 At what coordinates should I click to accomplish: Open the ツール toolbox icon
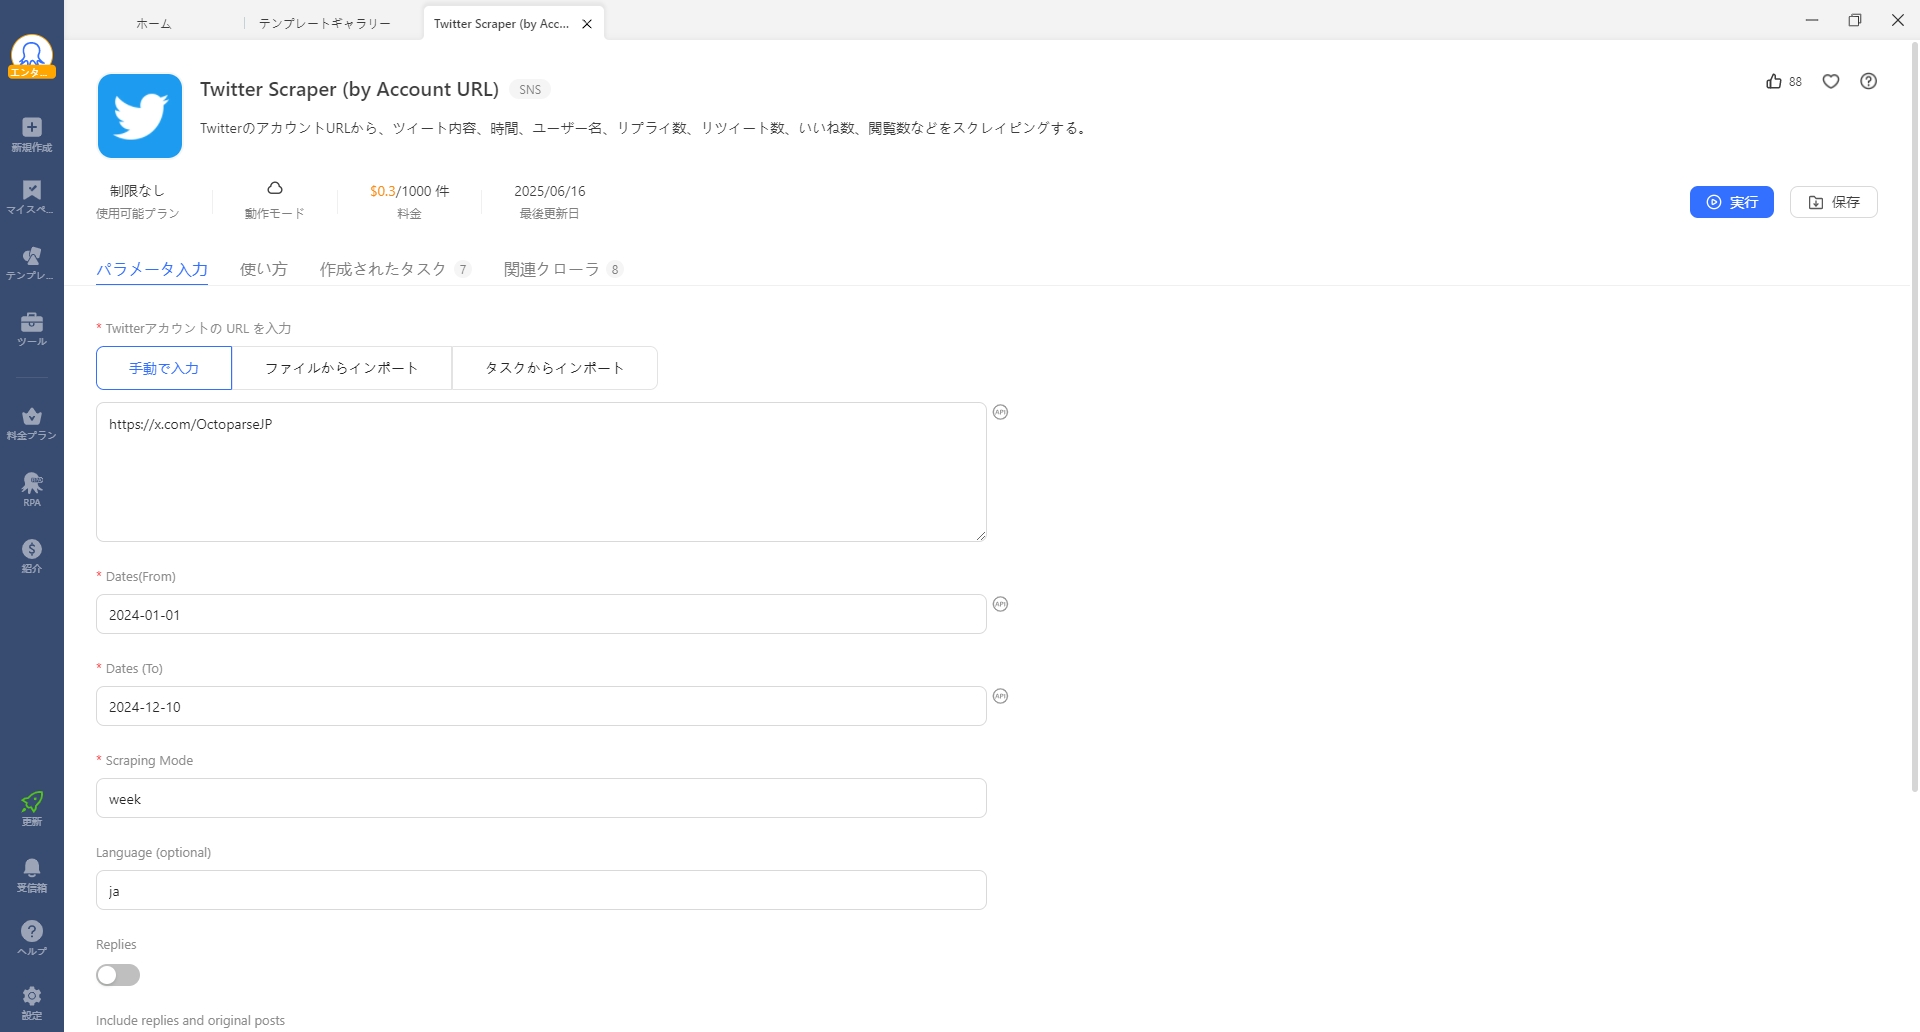point(32,329)
